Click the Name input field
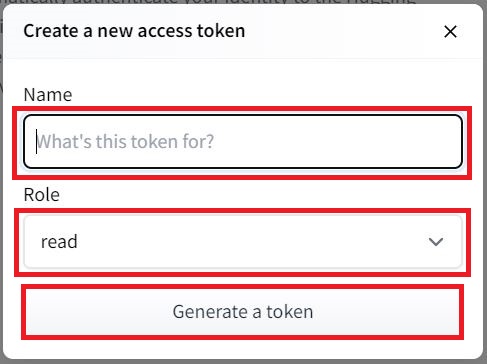487x364 pixels. click(x=243, y=141)
